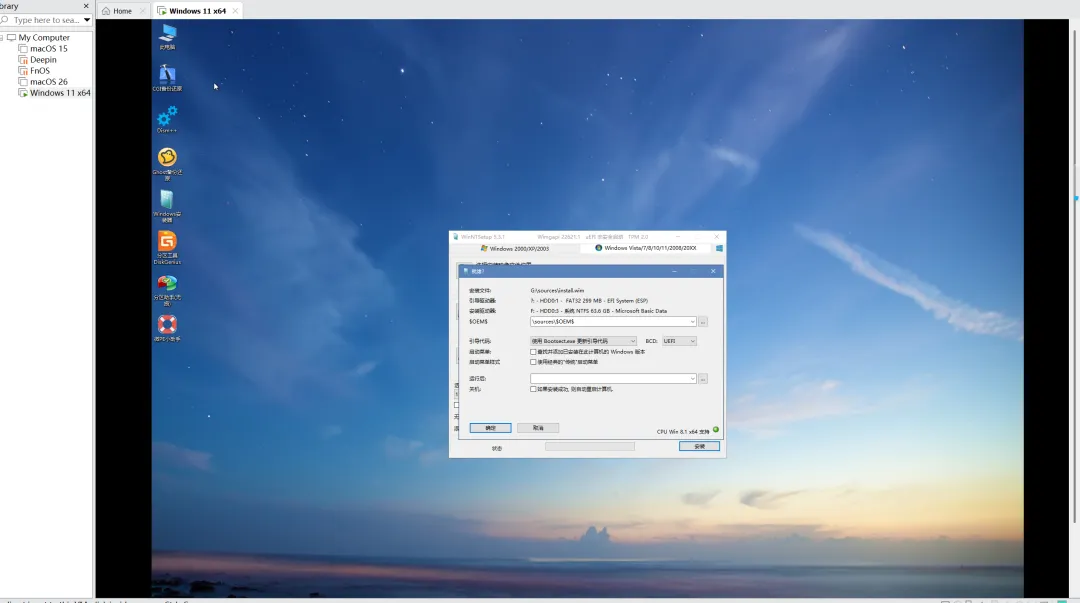
Task: Open the CGI backup restore desktop icon
Action: click(167, 78)
